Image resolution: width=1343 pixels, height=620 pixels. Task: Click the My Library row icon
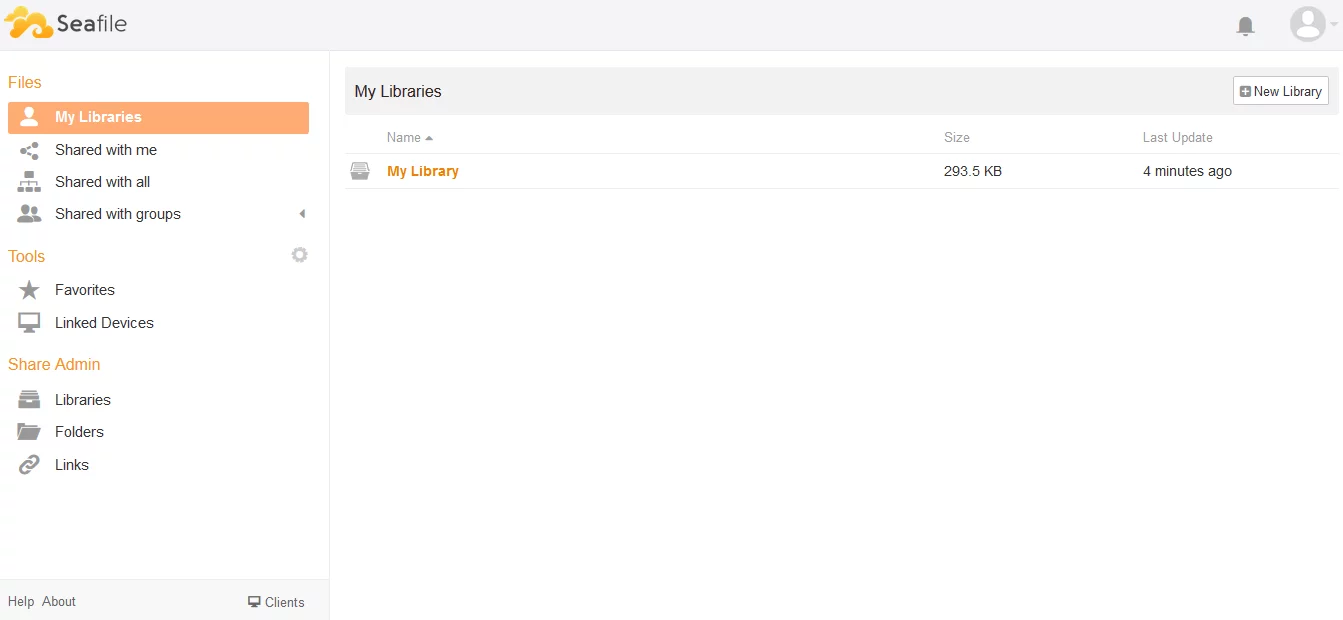(x=360, y=171)
